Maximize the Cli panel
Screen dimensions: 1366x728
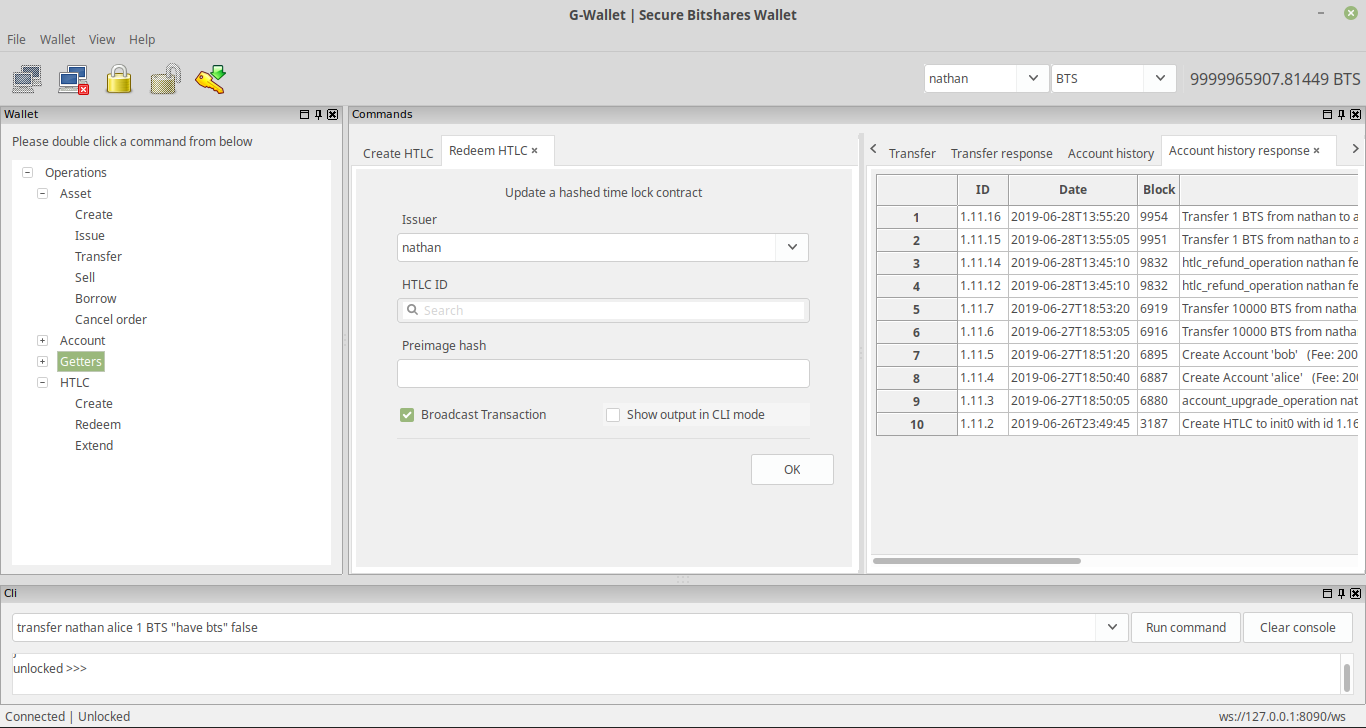point(1327,593)
